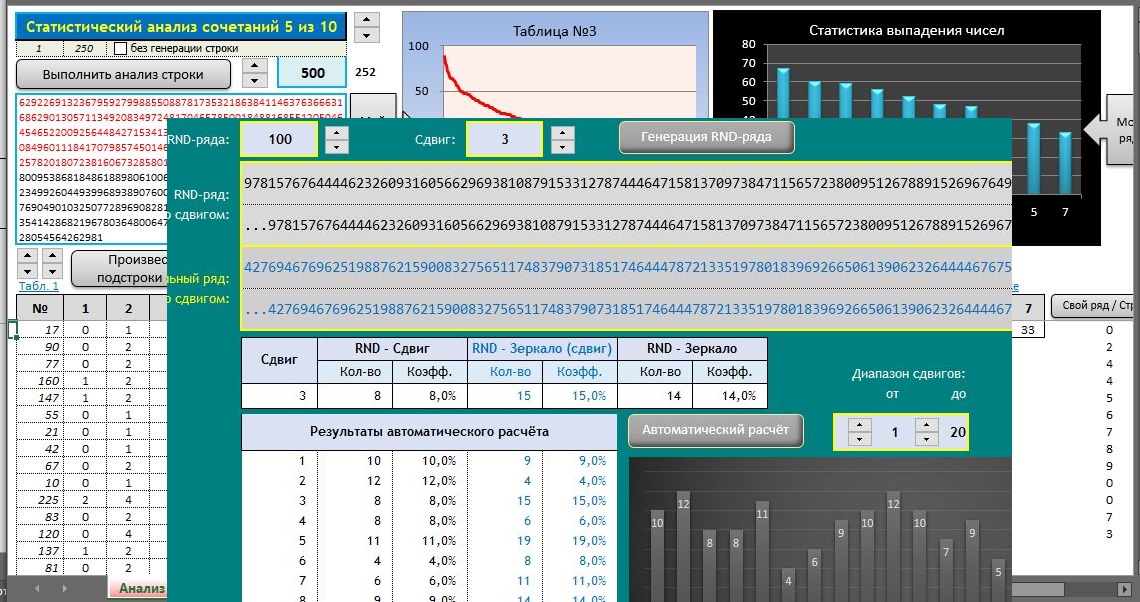Image resolution: width=1140 pixels, height=602 pixels.
Task: Click the down arrow of the second spinner above Табл. 1
Action: tap(52, 270)
